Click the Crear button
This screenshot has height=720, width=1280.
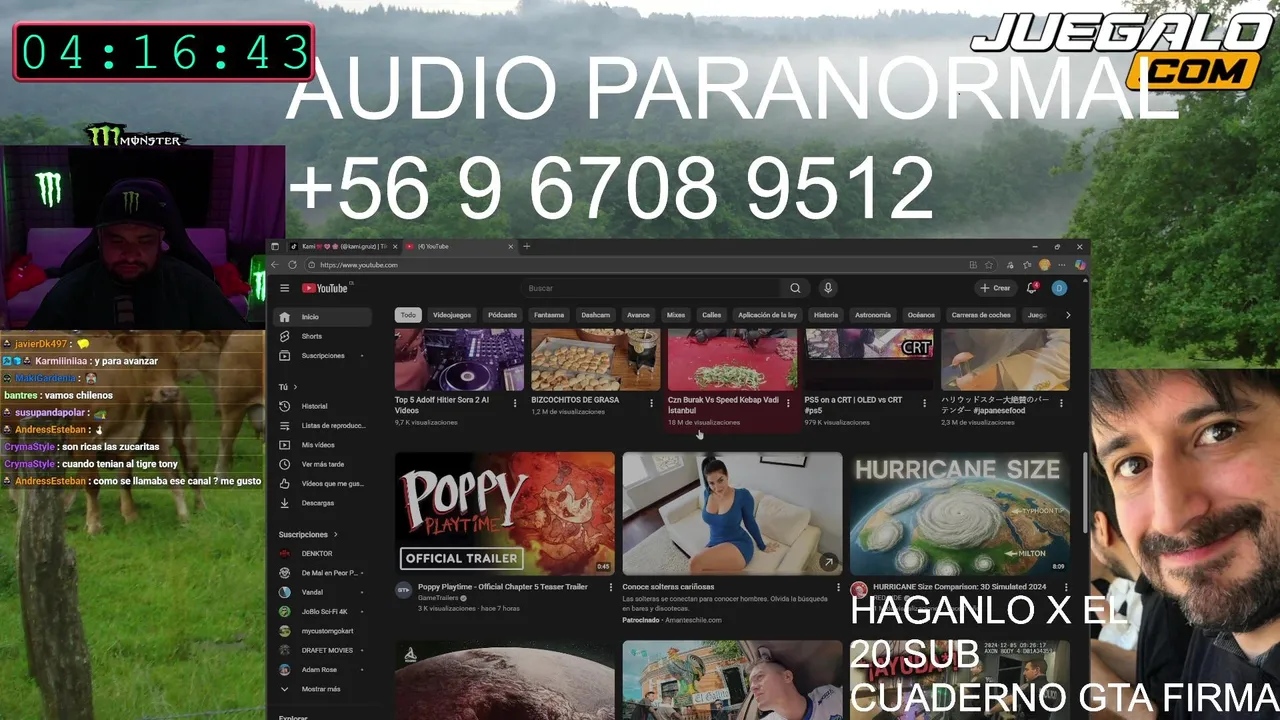pyautogui.click(x=996, y=288)
